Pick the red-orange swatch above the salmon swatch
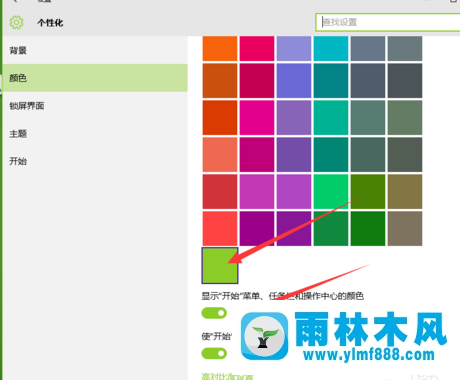The image size is (460, 380). tap(220, 118)
